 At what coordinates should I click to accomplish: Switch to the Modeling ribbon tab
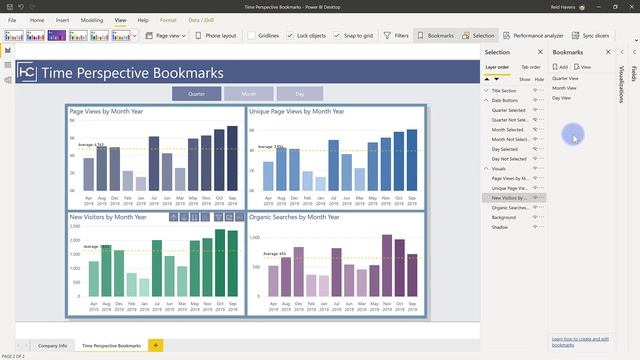pos(92,20)
